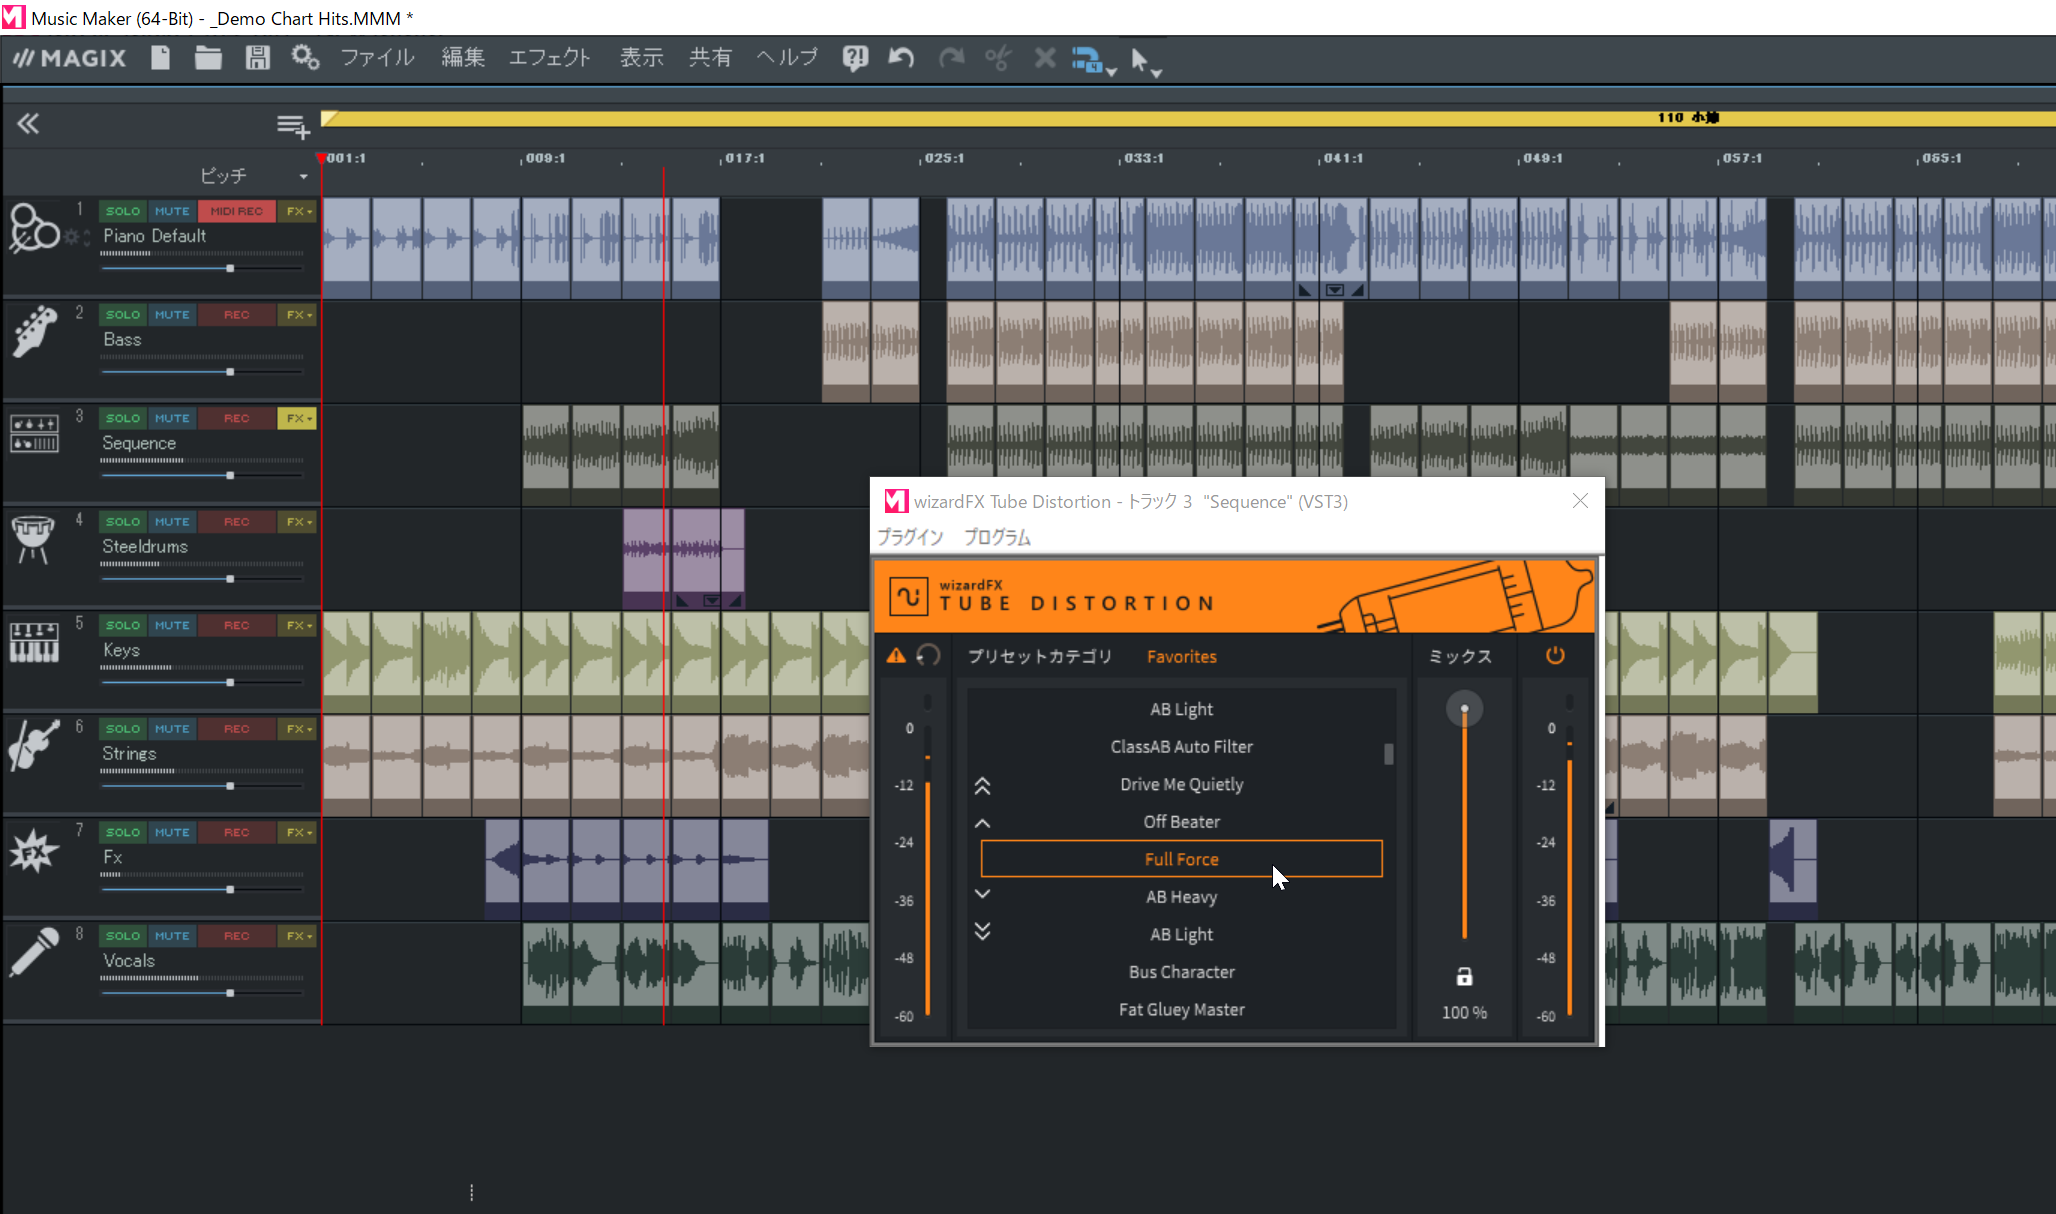2056x1214 pixels.
Task: Click the delete X icon in toolbar
Action: point(1045,58)
